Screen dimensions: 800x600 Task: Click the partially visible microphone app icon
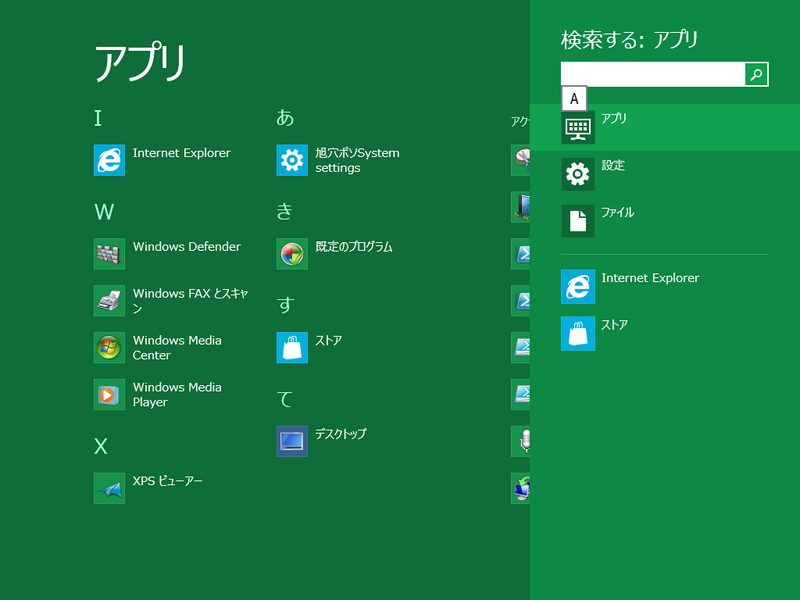521,441
